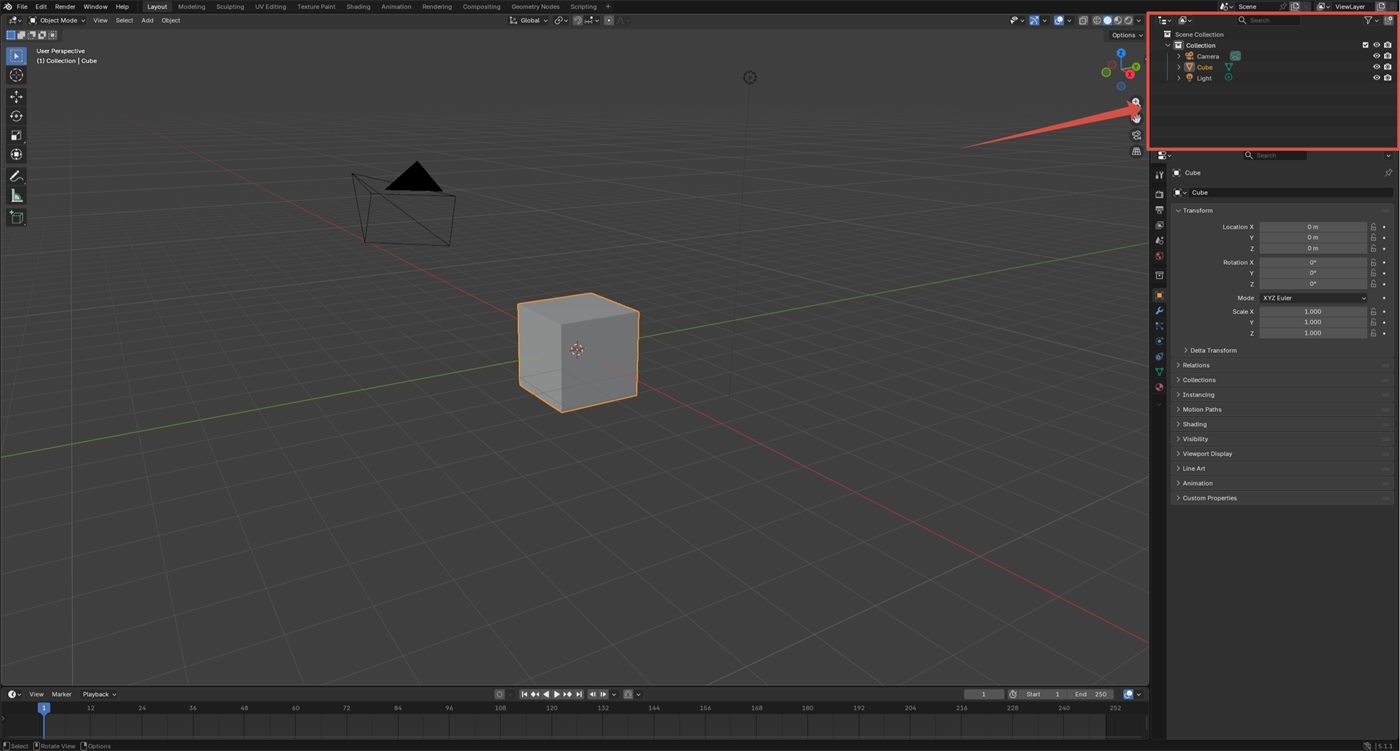Screen dimensions: 1400x751
Task: Select the Select Box tool
Action: pos(16,56)
